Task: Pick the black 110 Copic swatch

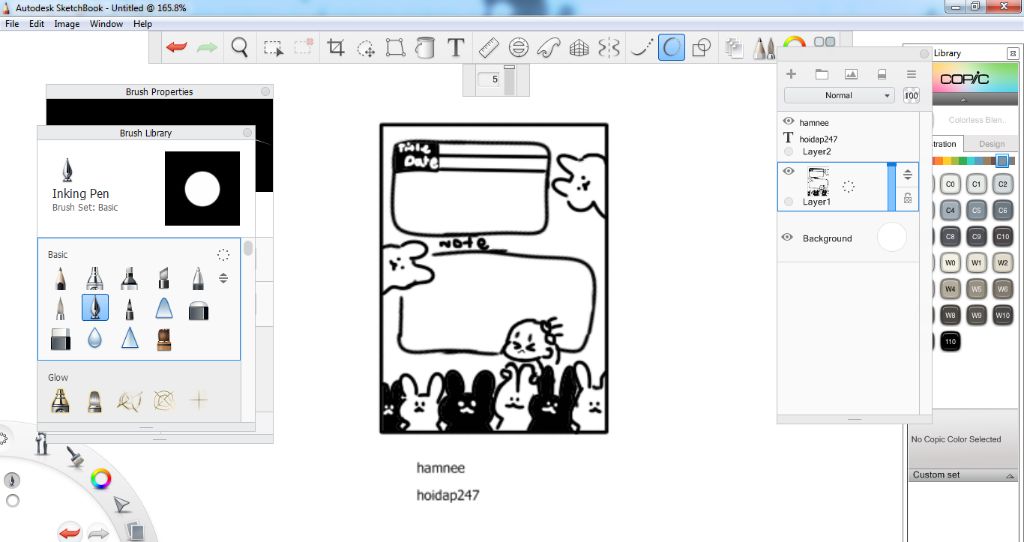Action: coord(950,341)
